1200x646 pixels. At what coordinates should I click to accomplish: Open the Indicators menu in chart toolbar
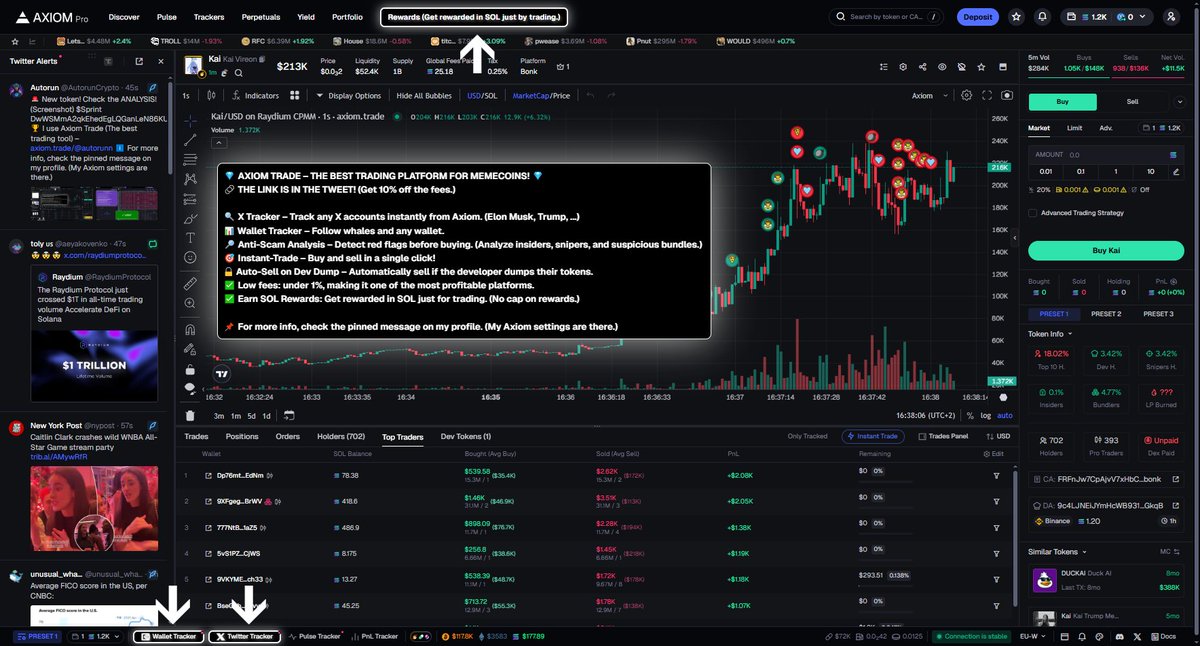click(255, 96)
